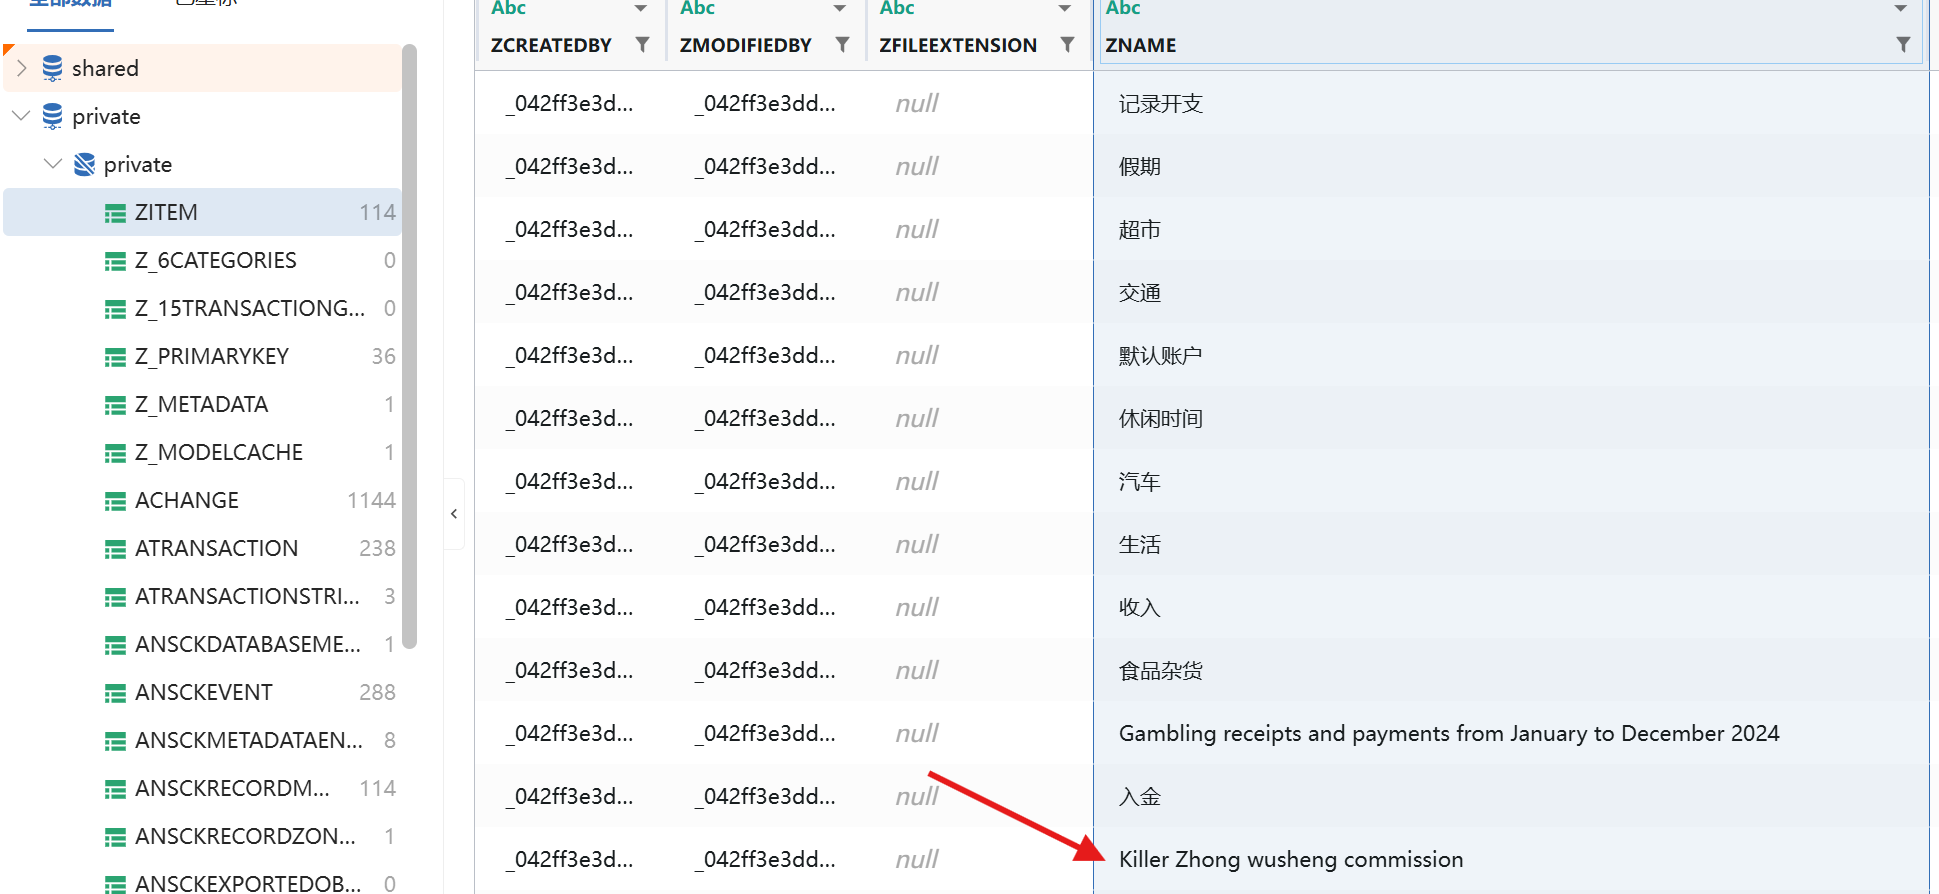Open the ATRANSACTION table
This screenshot has height=894, width=1939.
(x=203, y=548)
